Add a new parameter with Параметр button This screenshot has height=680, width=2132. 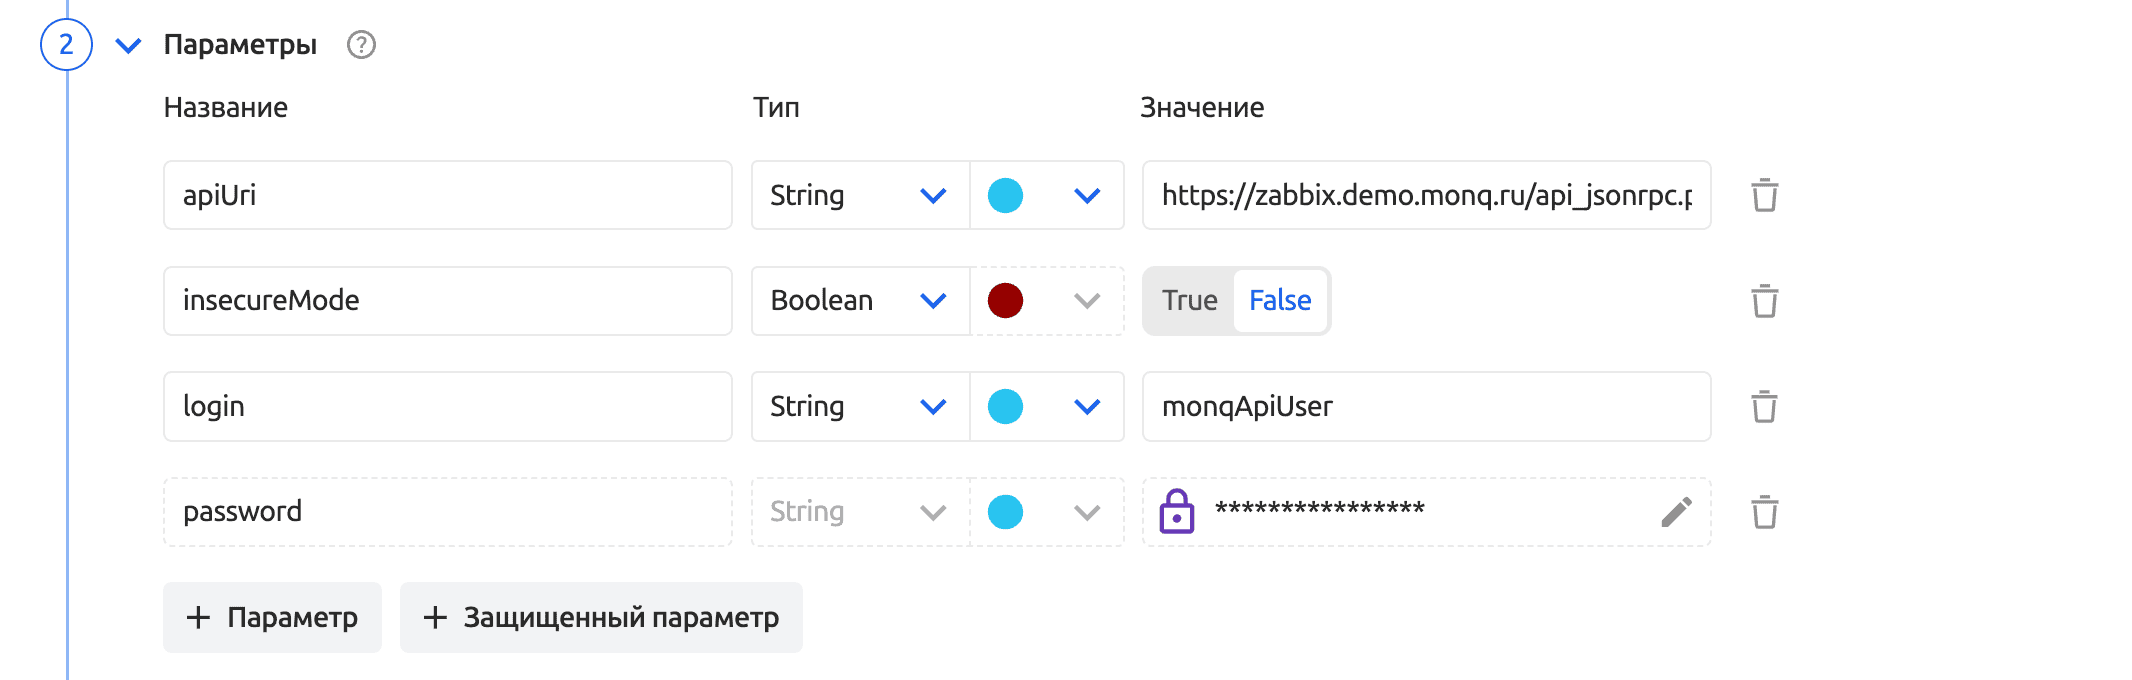pyautogui.click(x=272, y=618)
